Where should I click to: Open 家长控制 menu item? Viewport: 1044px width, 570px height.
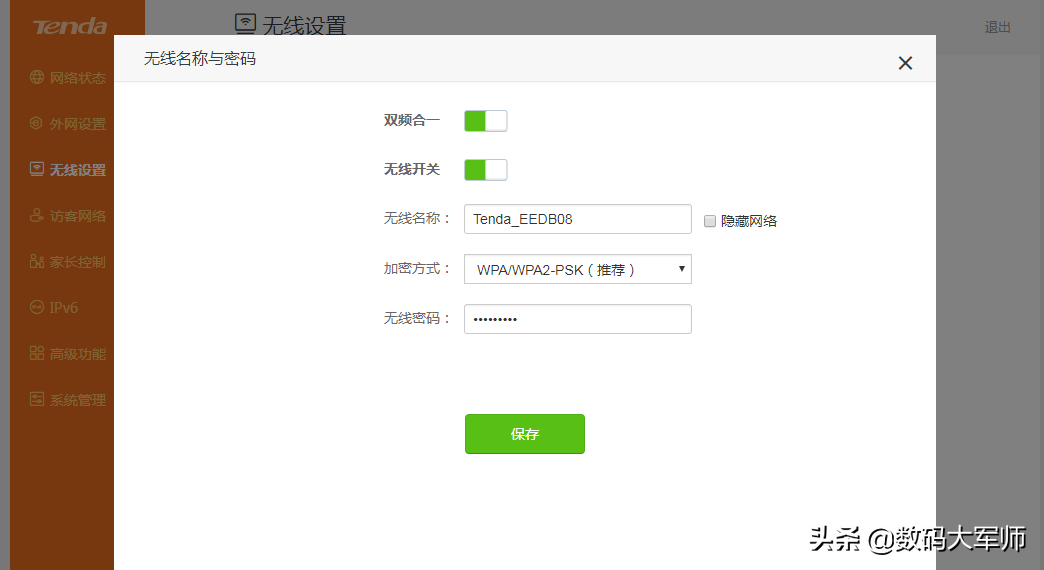point(77,262)
